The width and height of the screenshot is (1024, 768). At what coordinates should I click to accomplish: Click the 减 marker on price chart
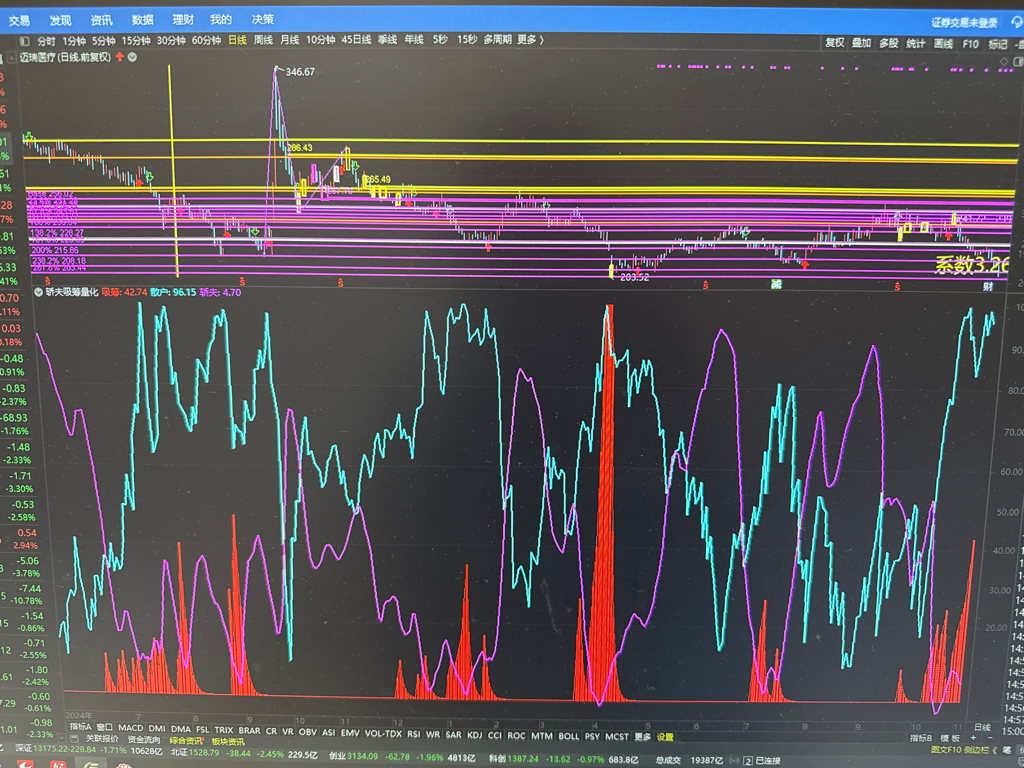[x=775, y=286]
